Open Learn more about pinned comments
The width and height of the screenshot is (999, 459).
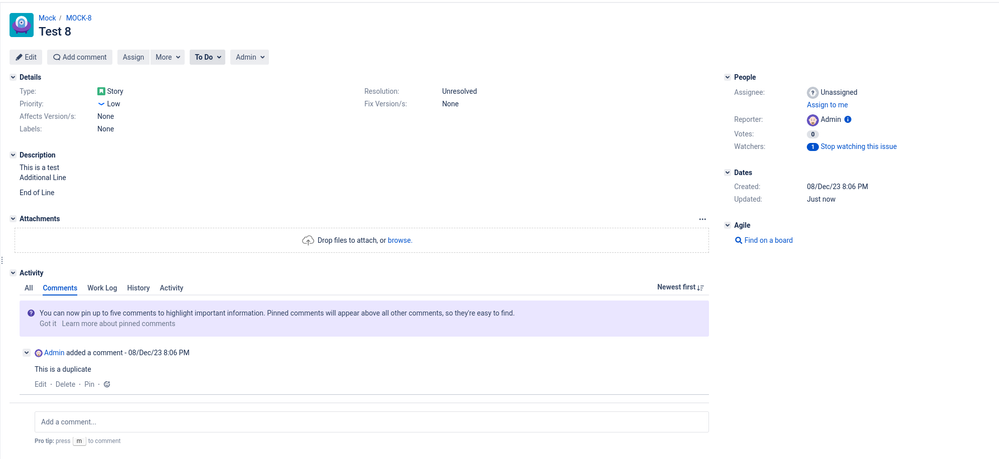point(119,324)
